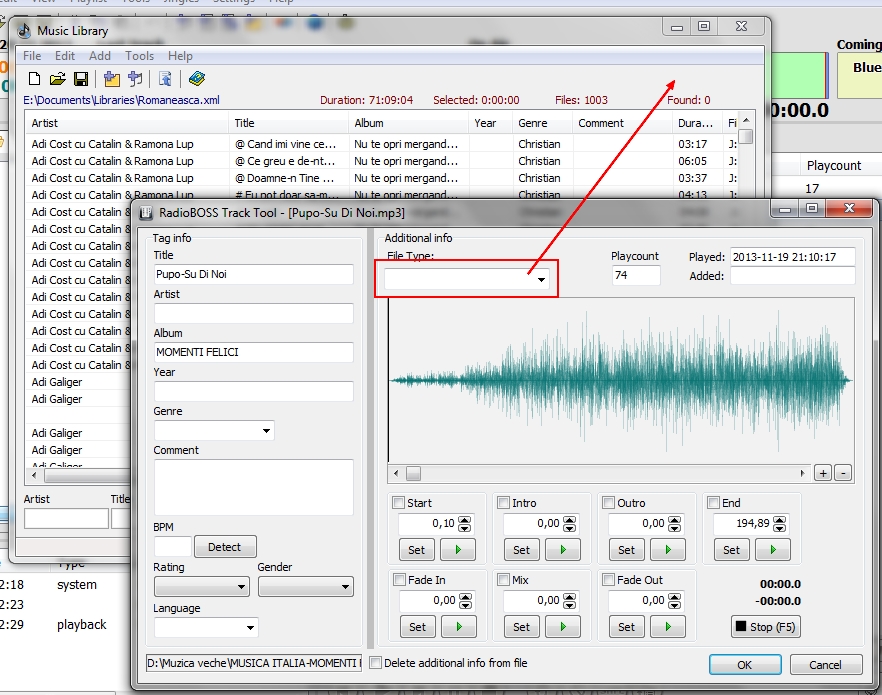
Task: Zoom in on the waveform with plus
Action: pyautogui.click(x=823, y=473)
